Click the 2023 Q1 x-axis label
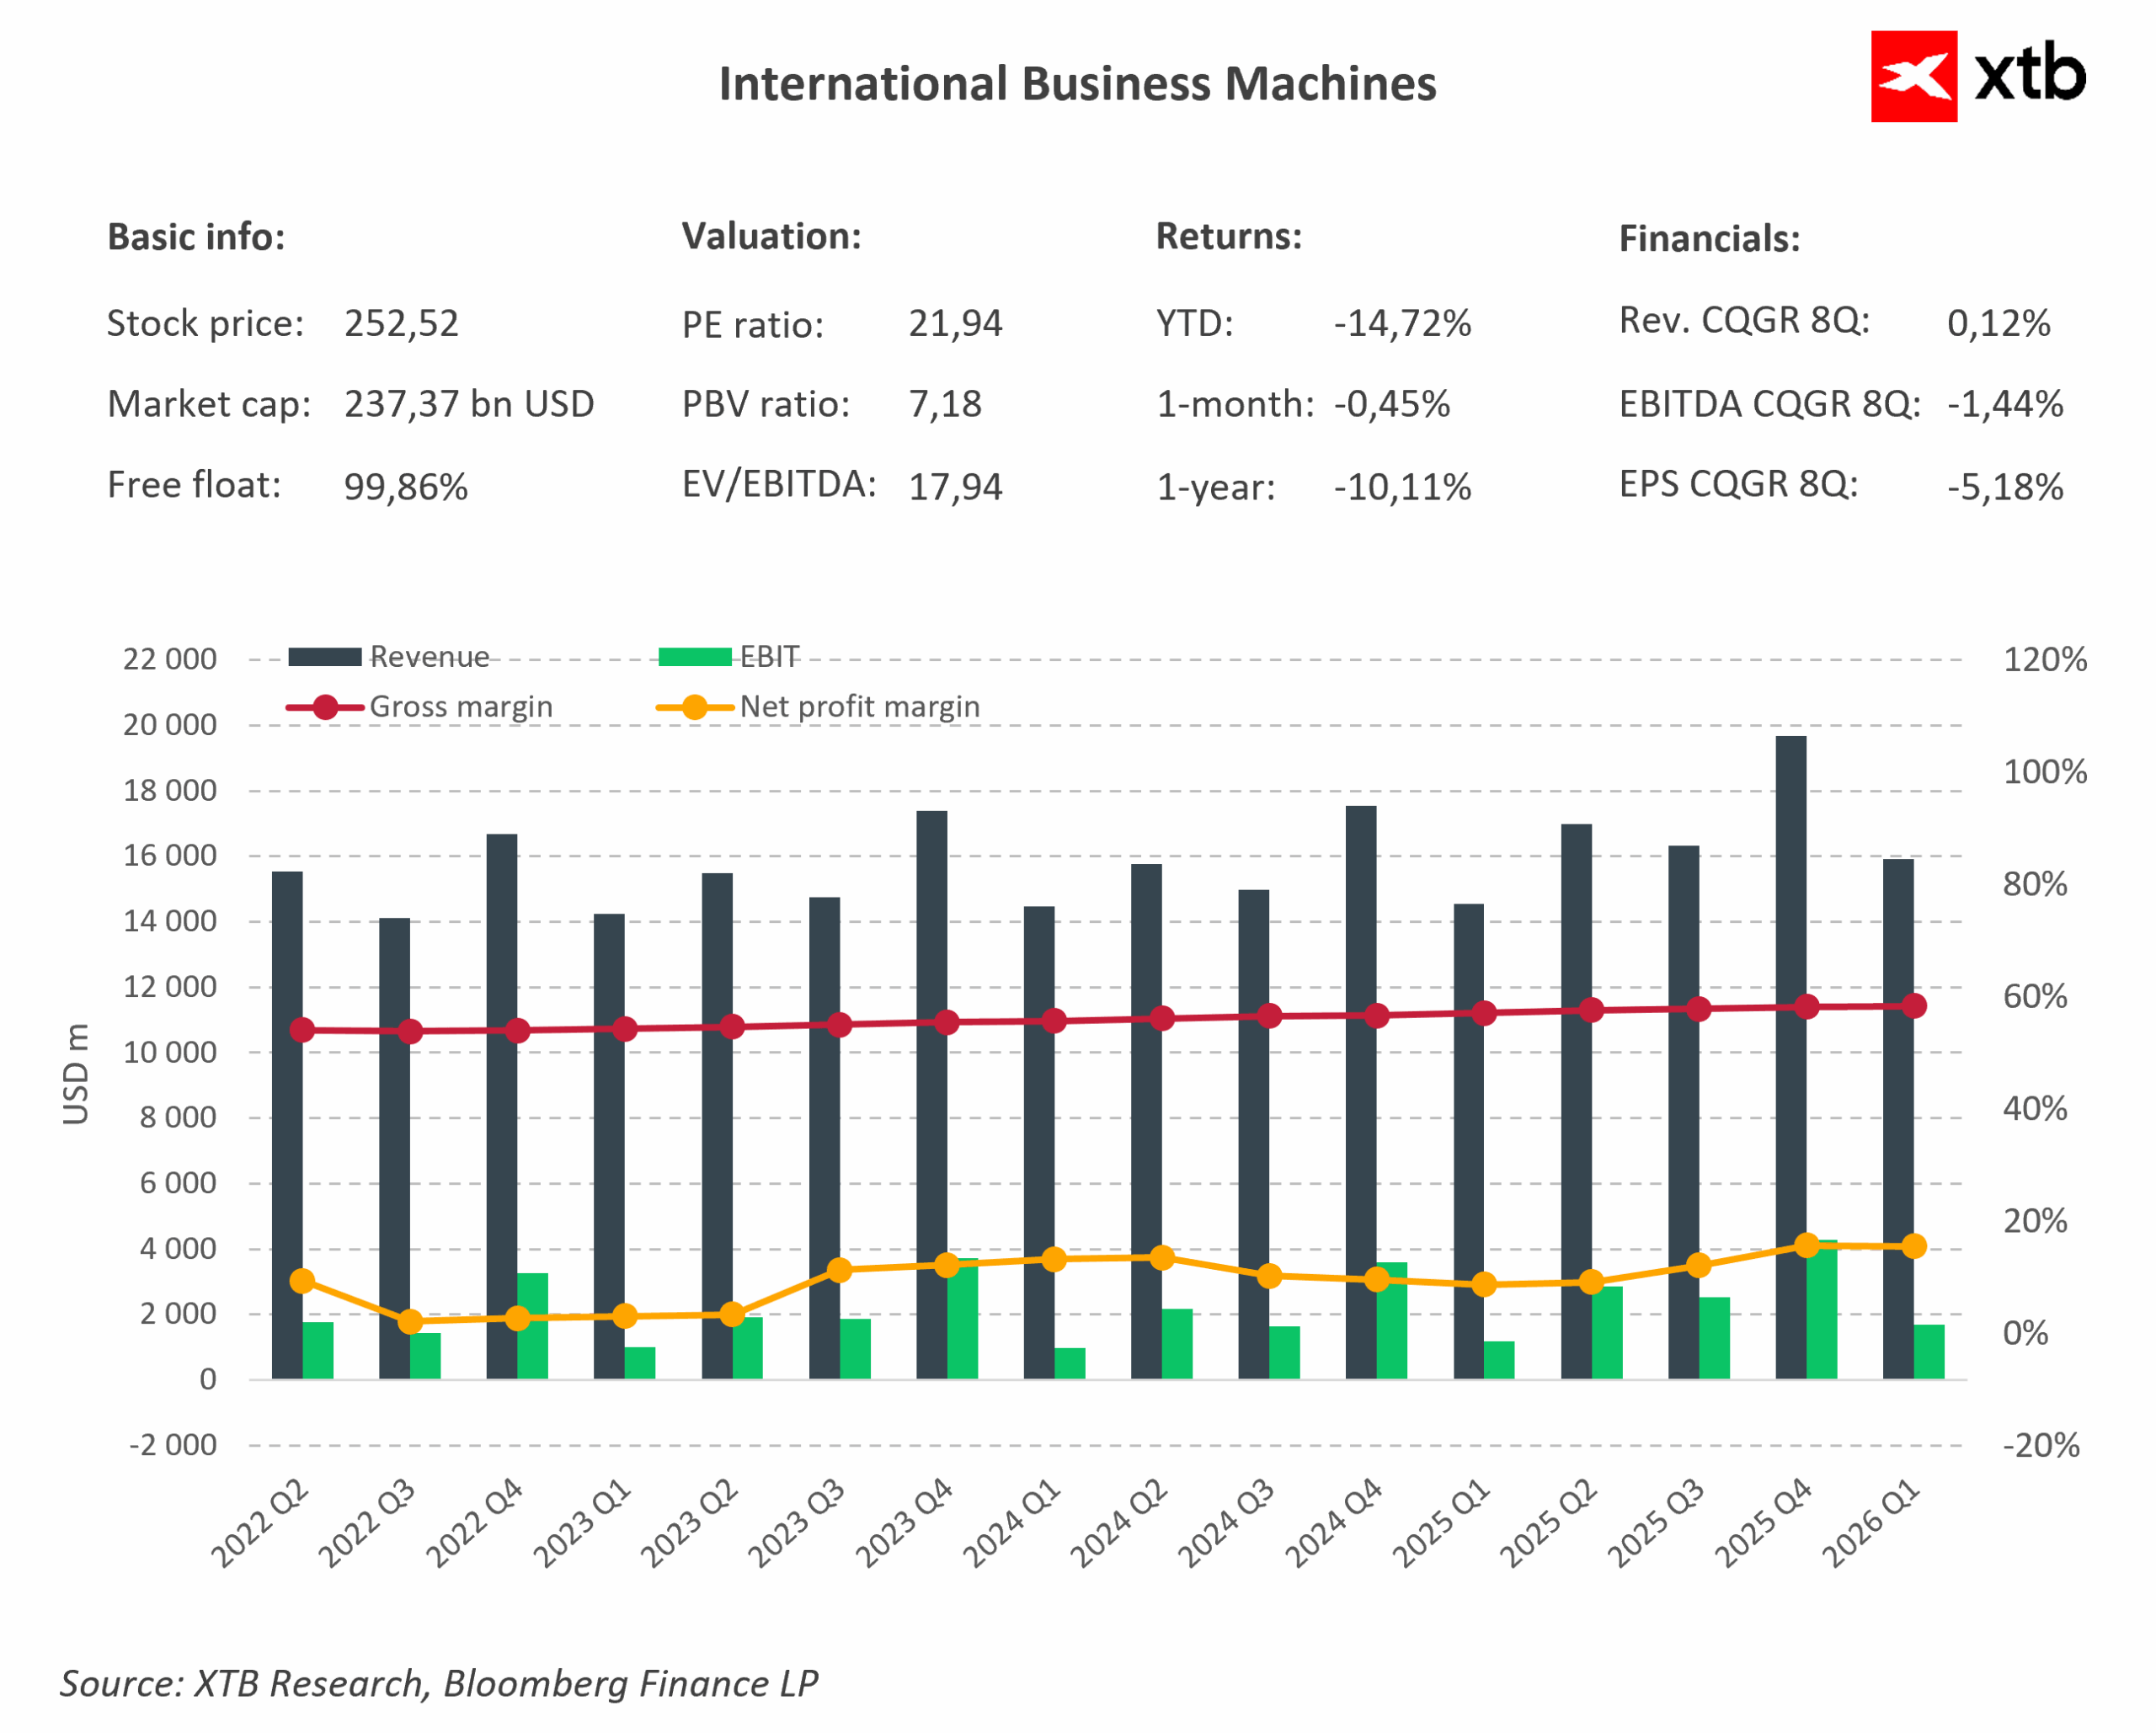2156x1733 pixels. point(582,1524)
